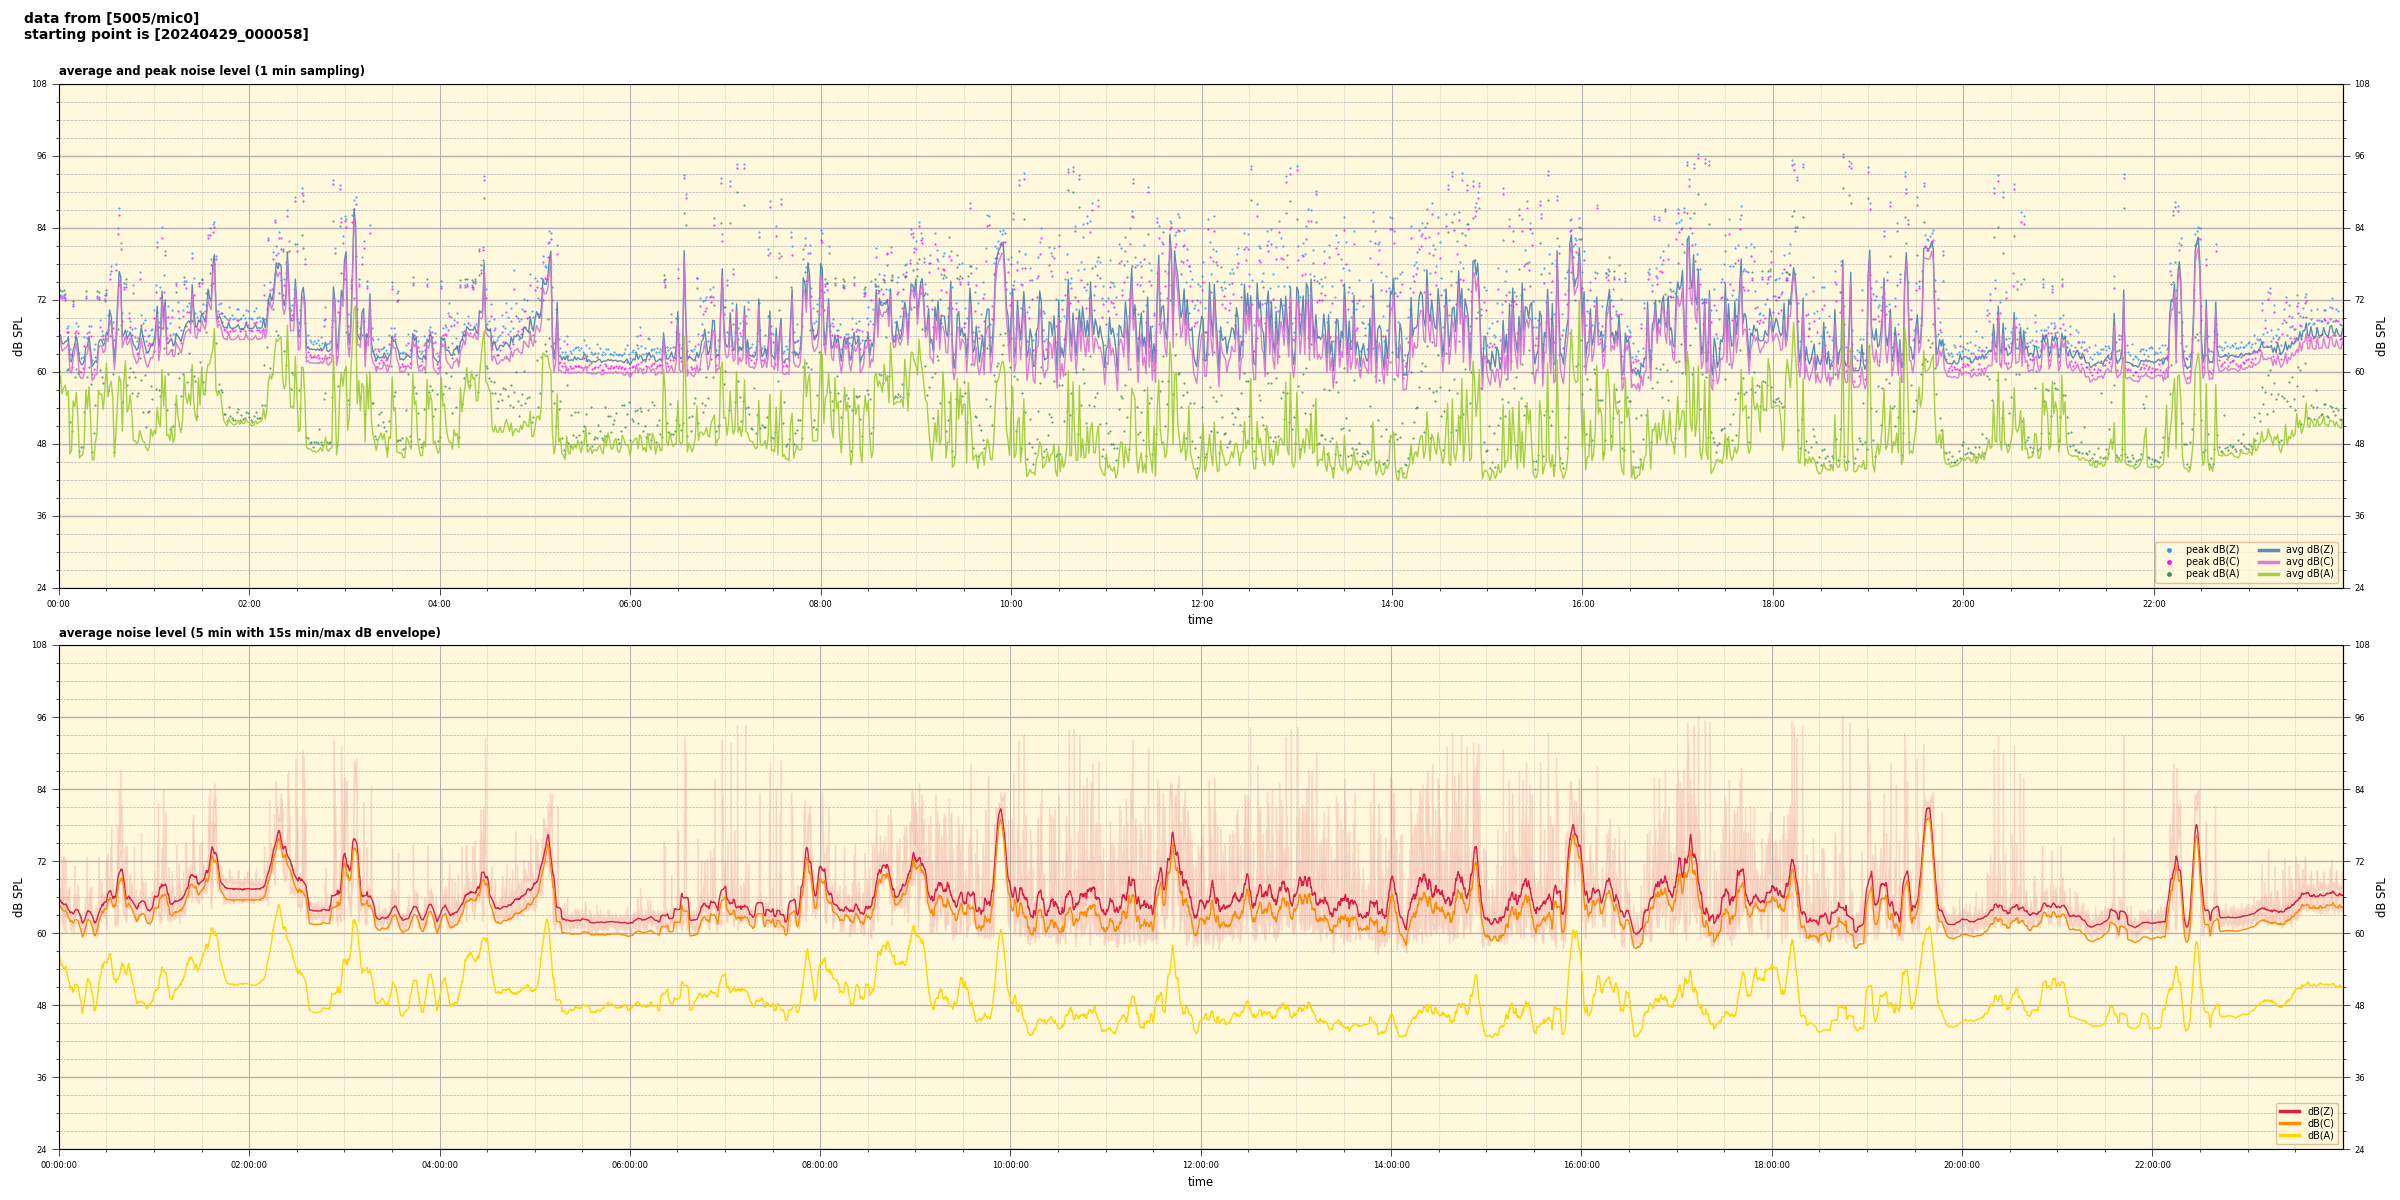Click the 'average noise level (5 min' title
The height and width of the screenshot is (1200, 2400).
tap(249, 633)
